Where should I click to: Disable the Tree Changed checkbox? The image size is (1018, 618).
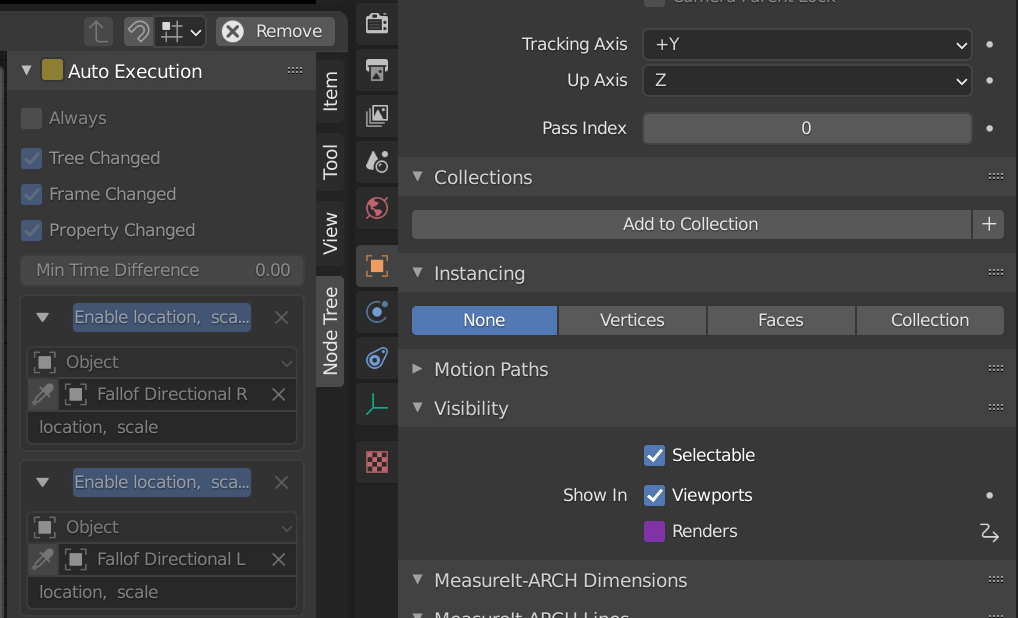click(31, 158)
